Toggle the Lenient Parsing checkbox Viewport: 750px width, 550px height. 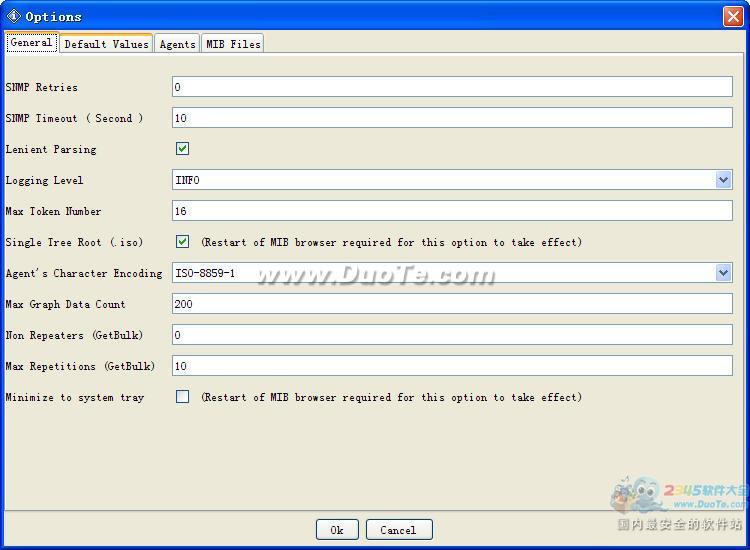pyautogui.click(x=182, y=148)
